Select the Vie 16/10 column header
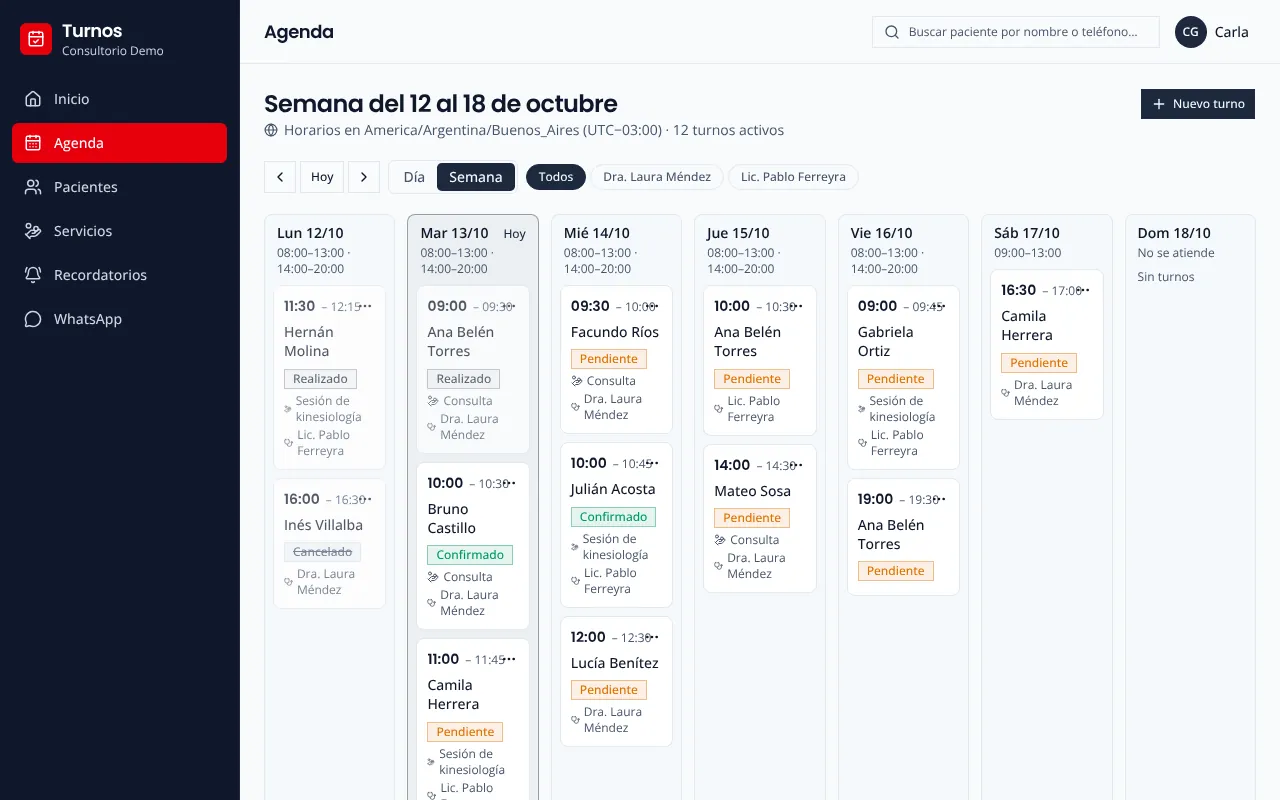 pyautogui.click(x=882, y=233)
